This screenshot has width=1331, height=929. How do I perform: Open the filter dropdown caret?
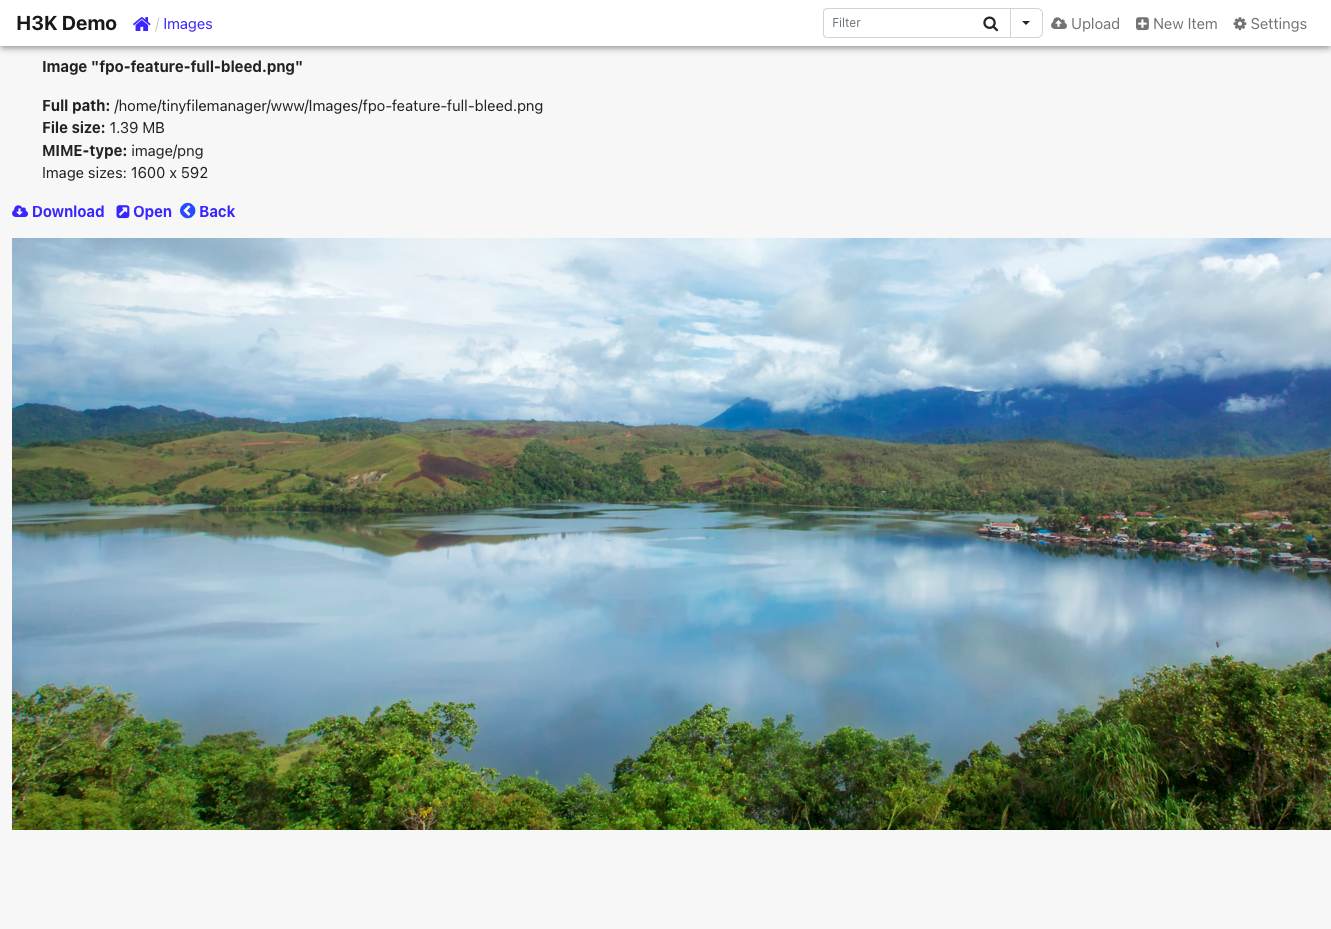click(x=1026, y=24)
